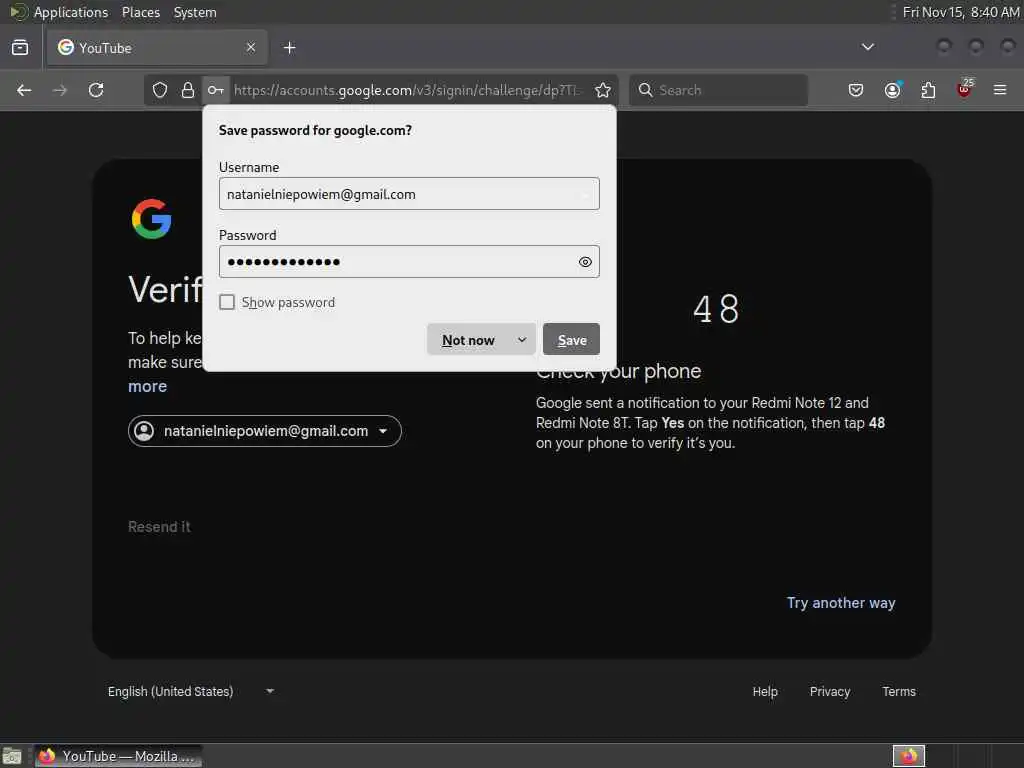Click the password key icon in address bar
The image size is (1024, 768).
click(x=216, y=90)
